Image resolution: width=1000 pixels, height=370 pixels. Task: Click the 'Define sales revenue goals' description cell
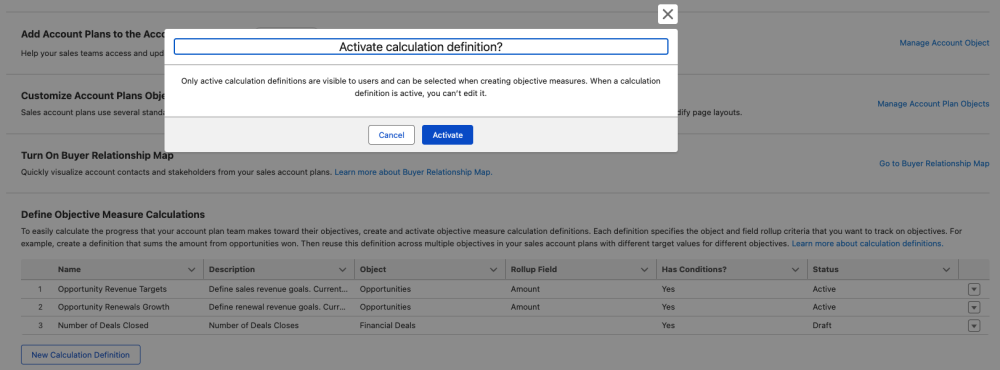click(x=278, y=289)
